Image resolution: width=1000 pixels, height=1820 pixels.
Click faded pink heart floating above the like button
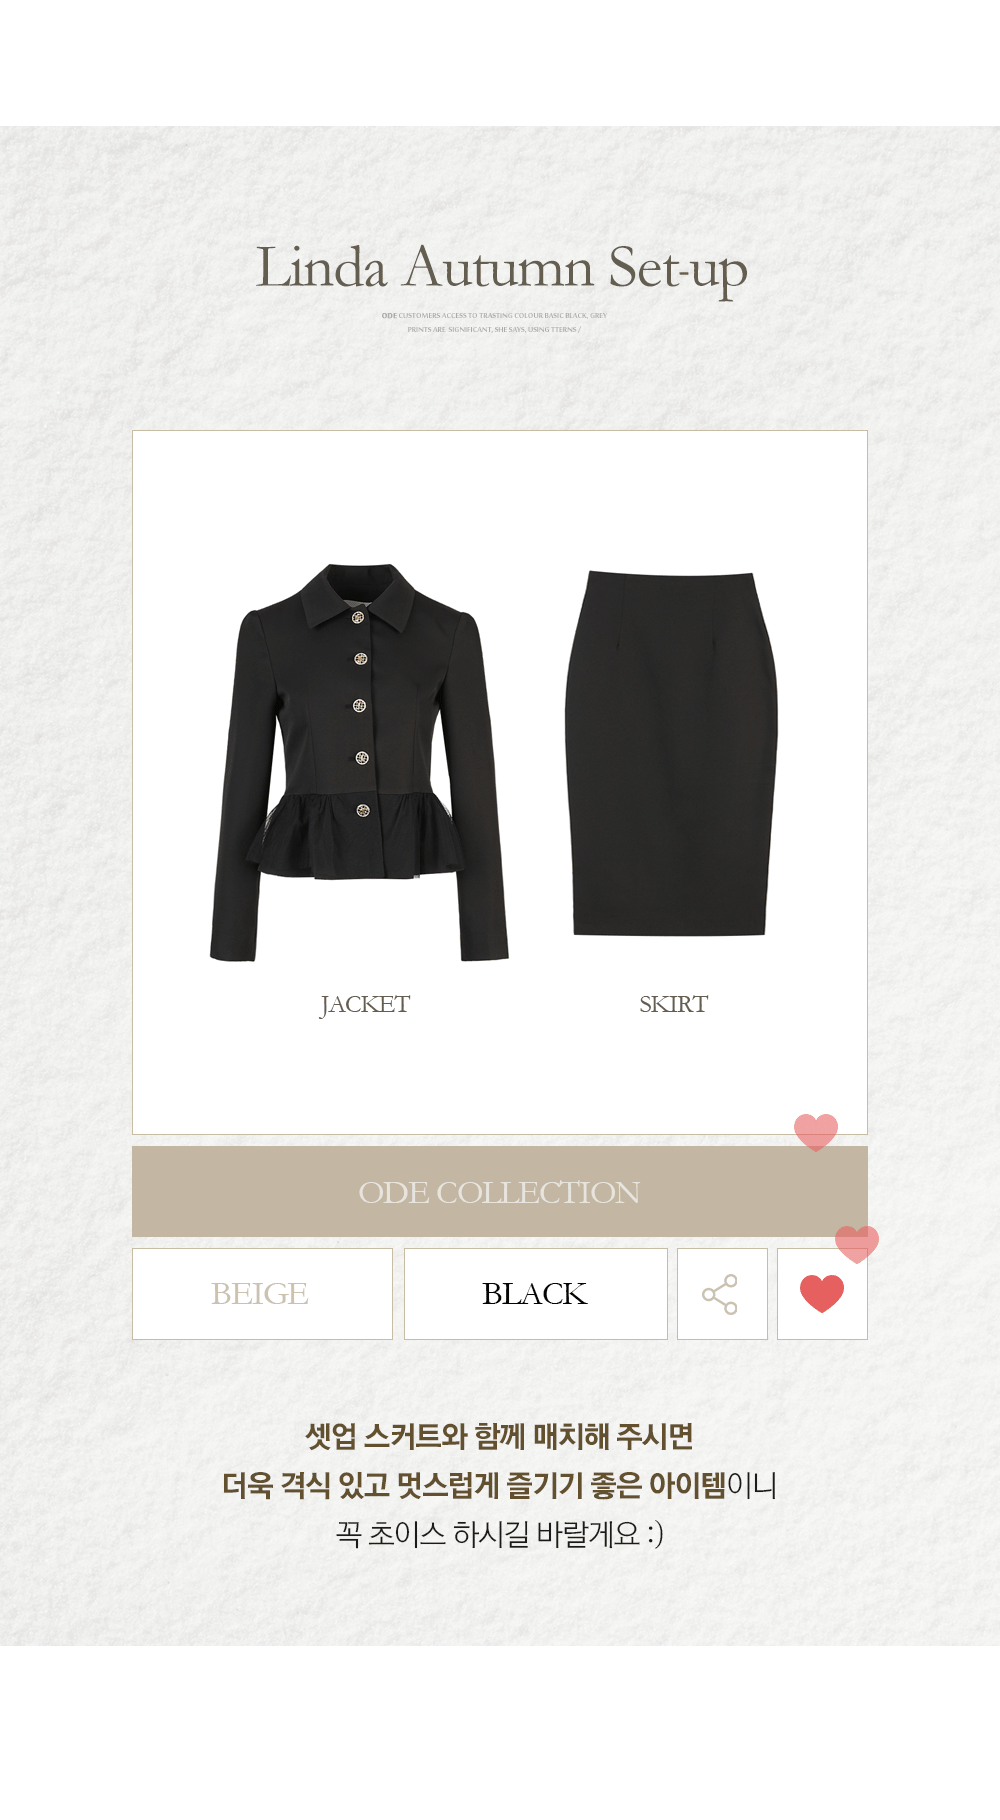pos(857,1244)
